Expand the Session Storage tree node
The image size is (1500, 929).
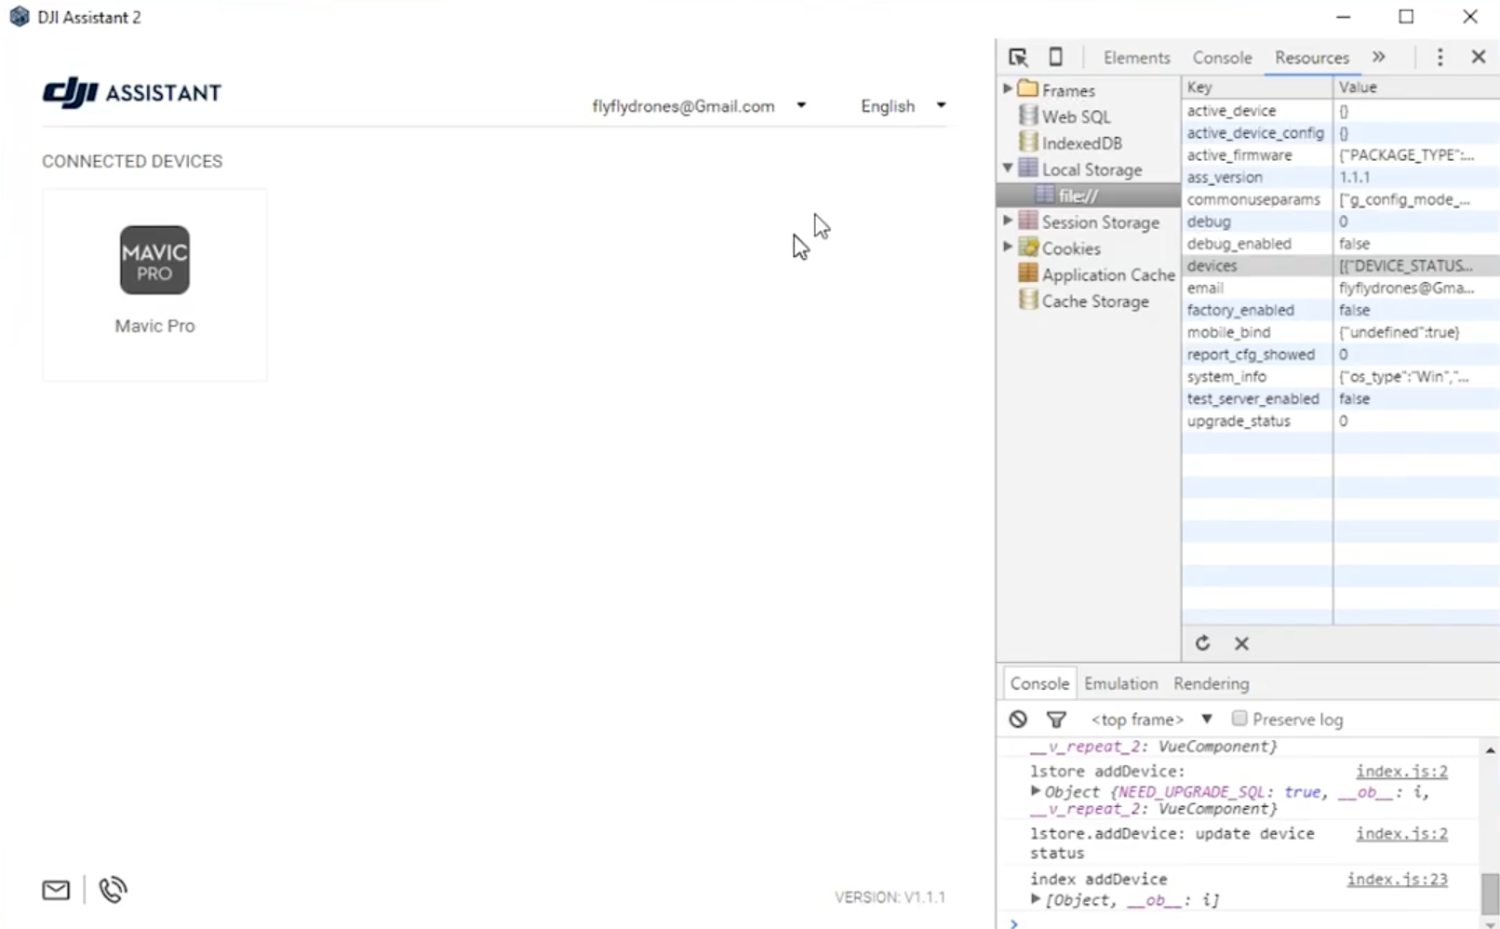[x=1007, y=220]
